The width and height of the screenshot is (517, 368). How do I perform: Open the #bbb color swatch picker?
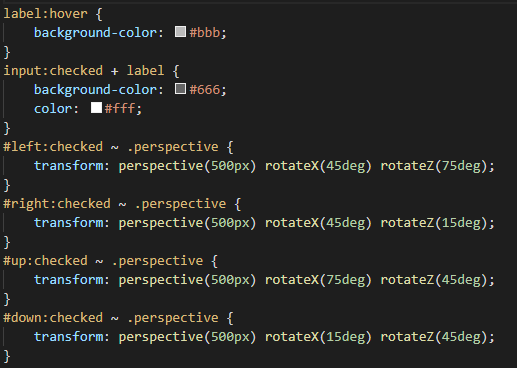pos(180,32)
